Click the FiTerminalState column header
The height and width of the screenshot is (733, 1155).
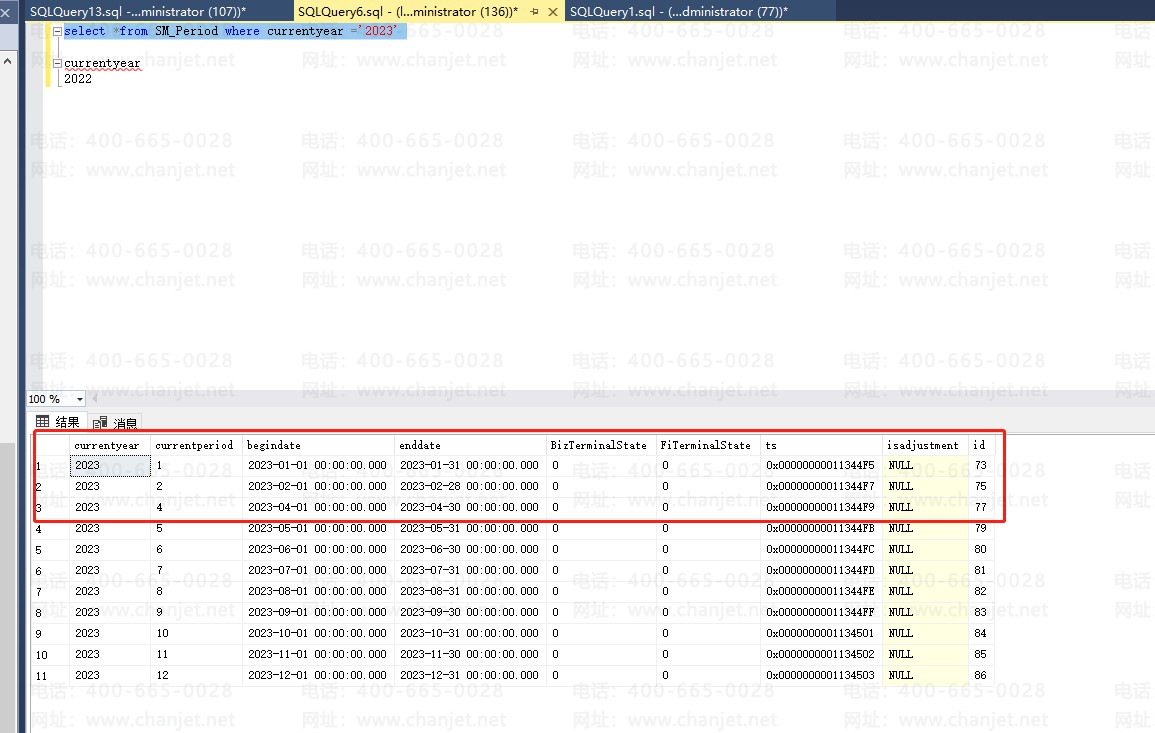pos(708,445)
